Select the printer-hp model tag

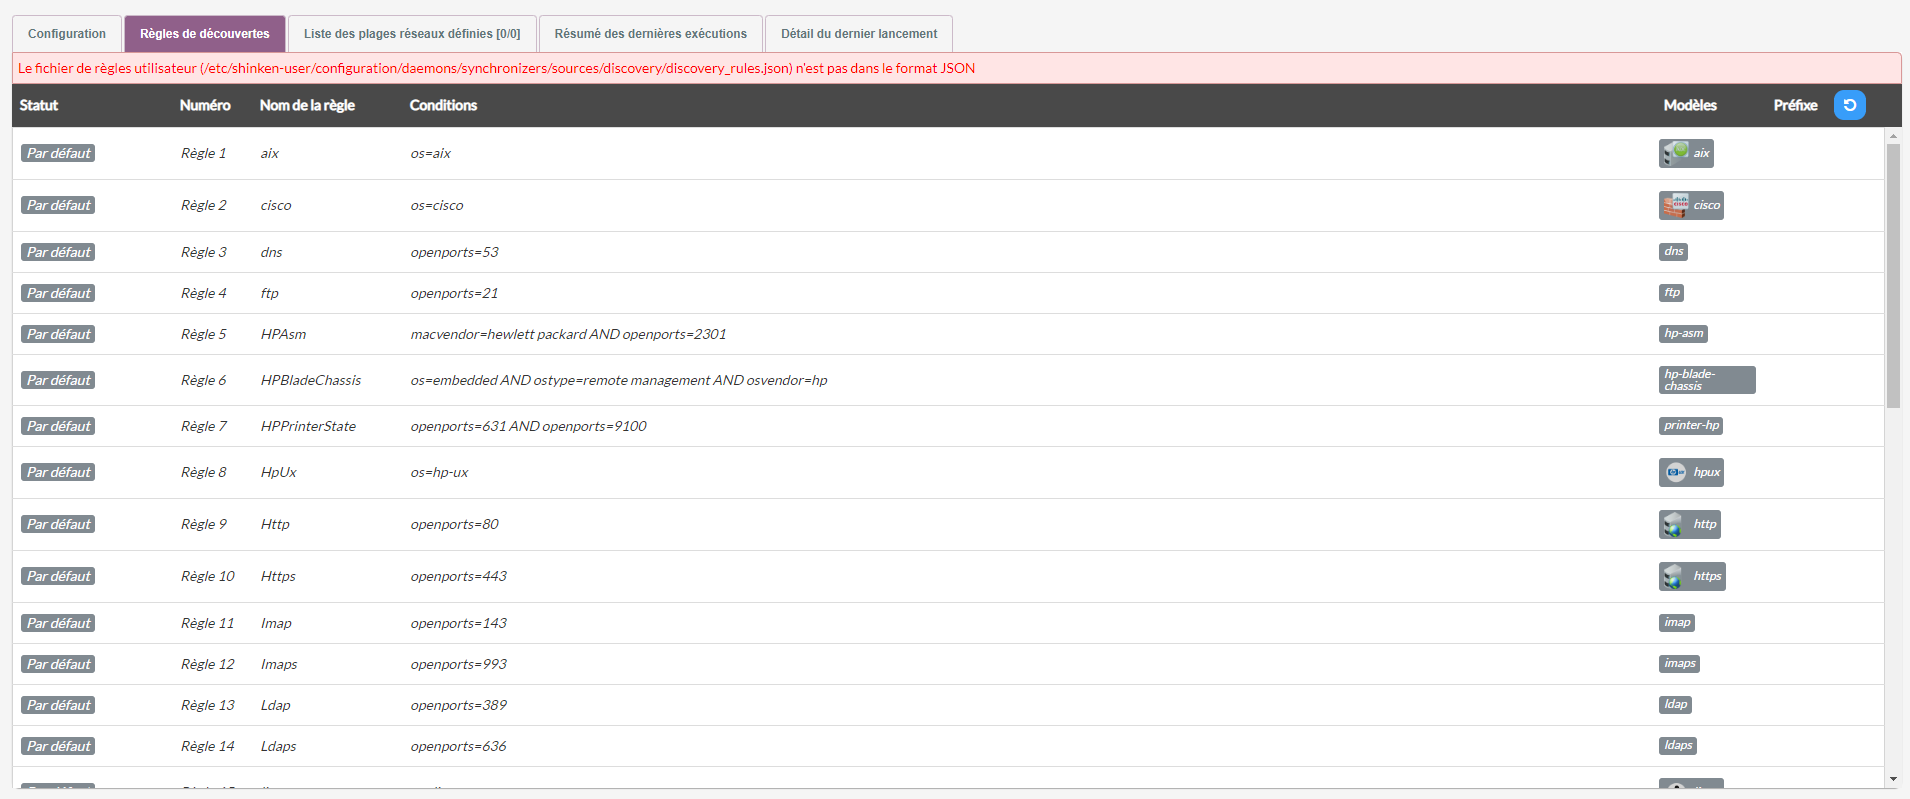(1690, 426)
